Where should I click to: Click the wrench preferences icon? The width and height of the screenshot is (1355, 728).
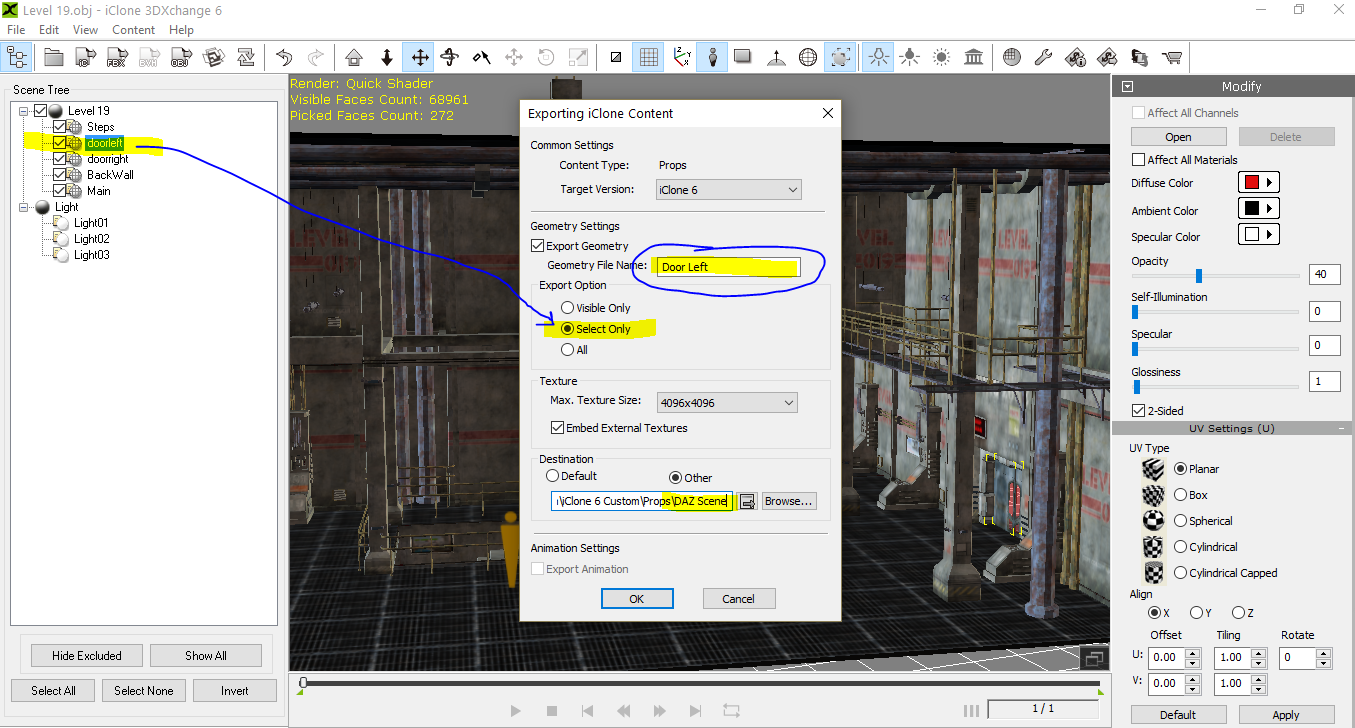coord(1043,57)
